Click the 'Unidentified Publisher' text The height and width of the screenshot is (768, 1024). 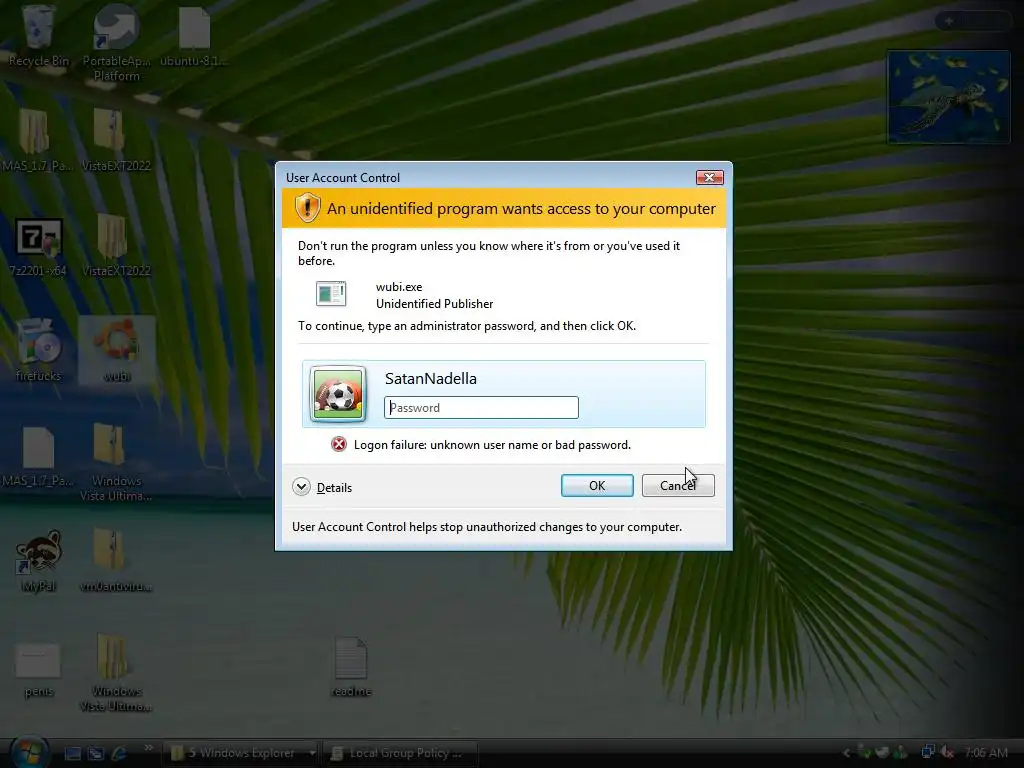(434, 304)
